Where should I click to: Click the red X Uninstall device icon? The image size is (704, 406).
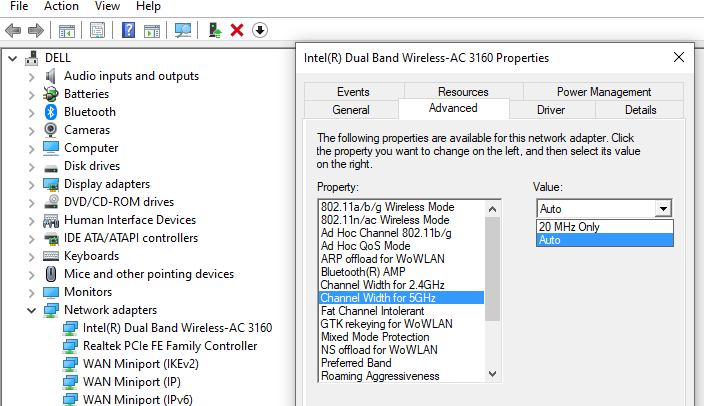237,30
